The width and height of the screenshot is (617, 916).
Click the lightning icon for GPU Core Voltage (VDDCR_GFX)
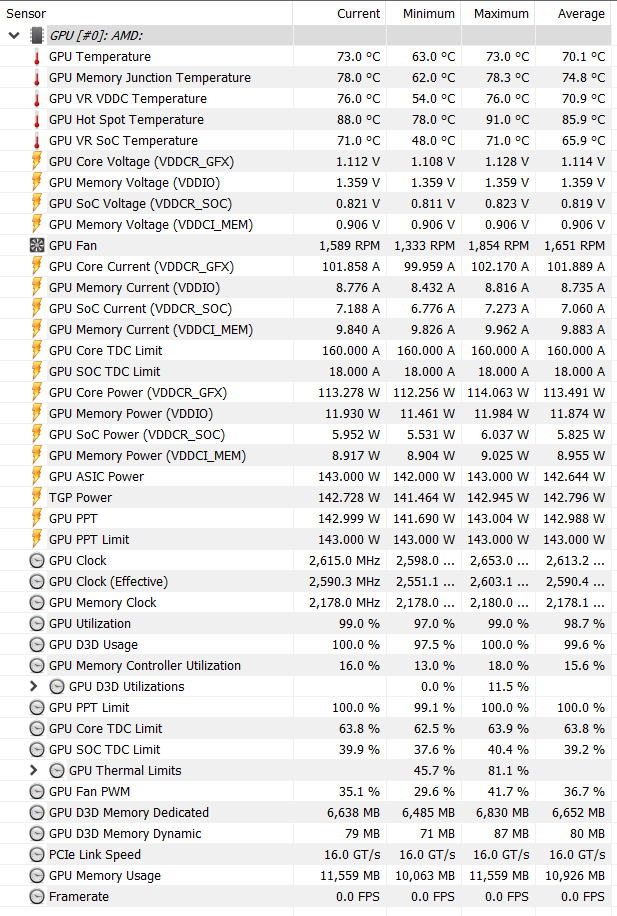click(37, 162)
